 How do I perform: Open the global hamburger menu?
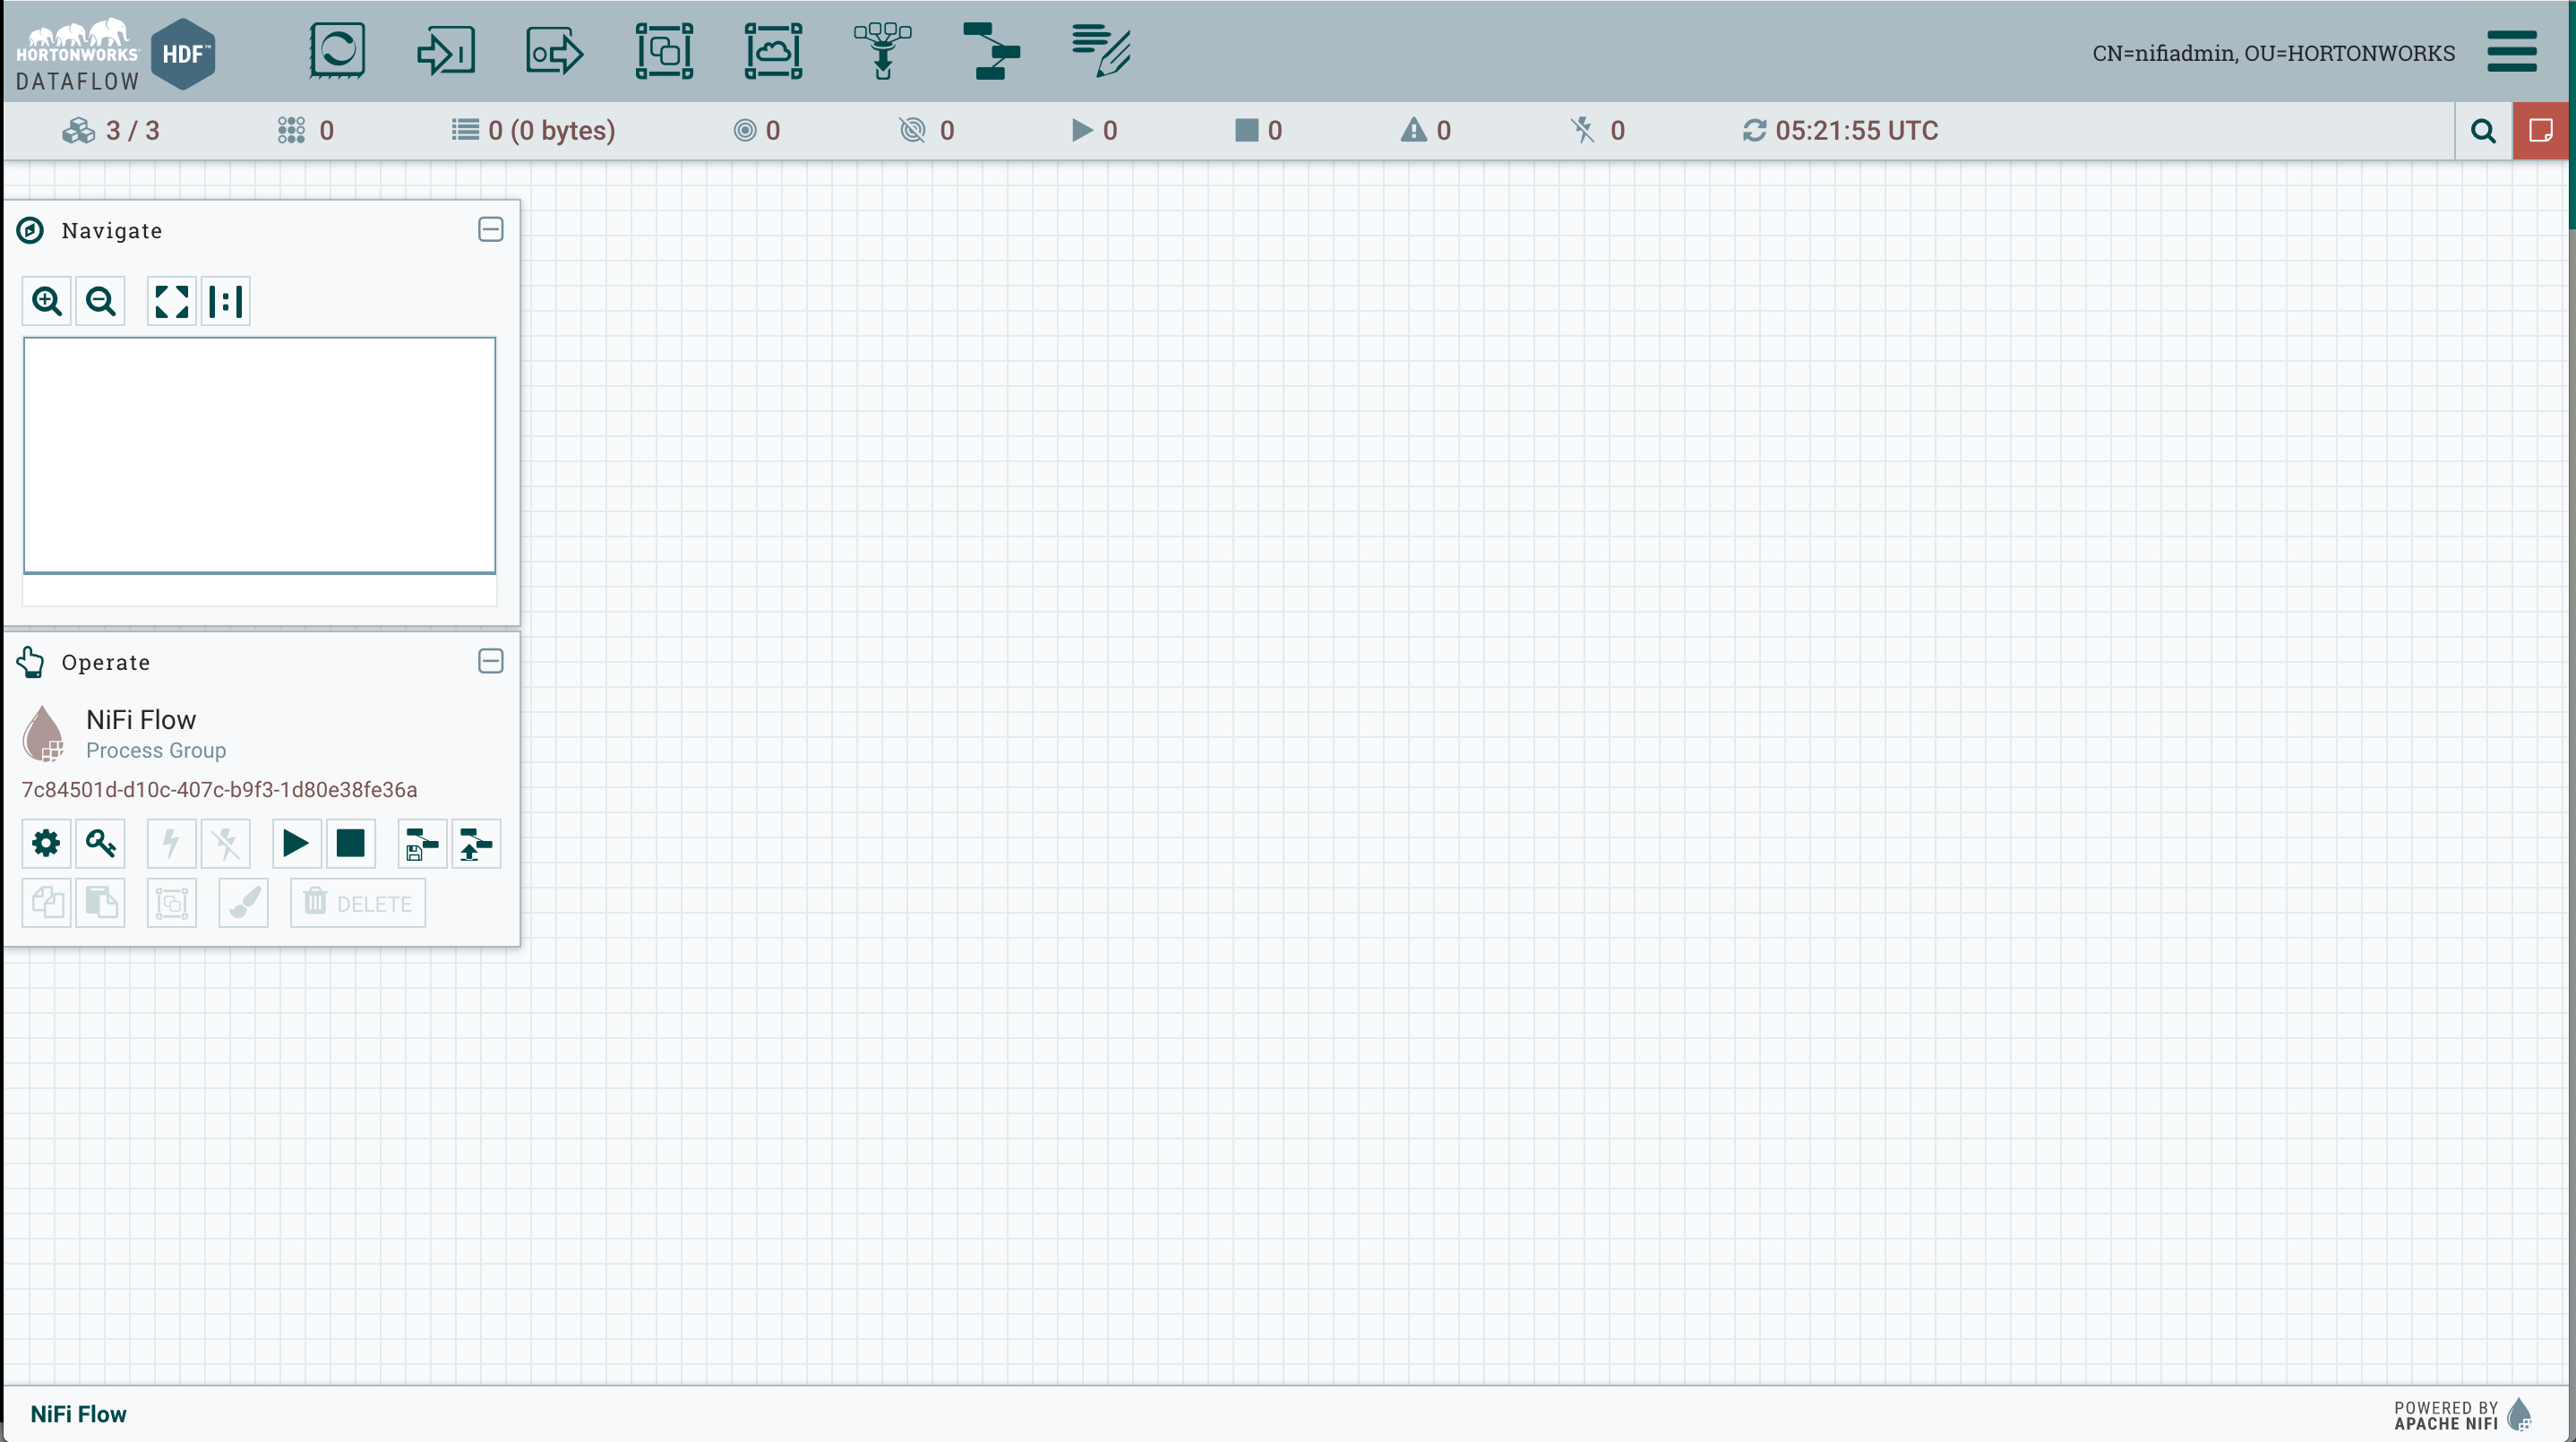click(x=2512, y=51)
